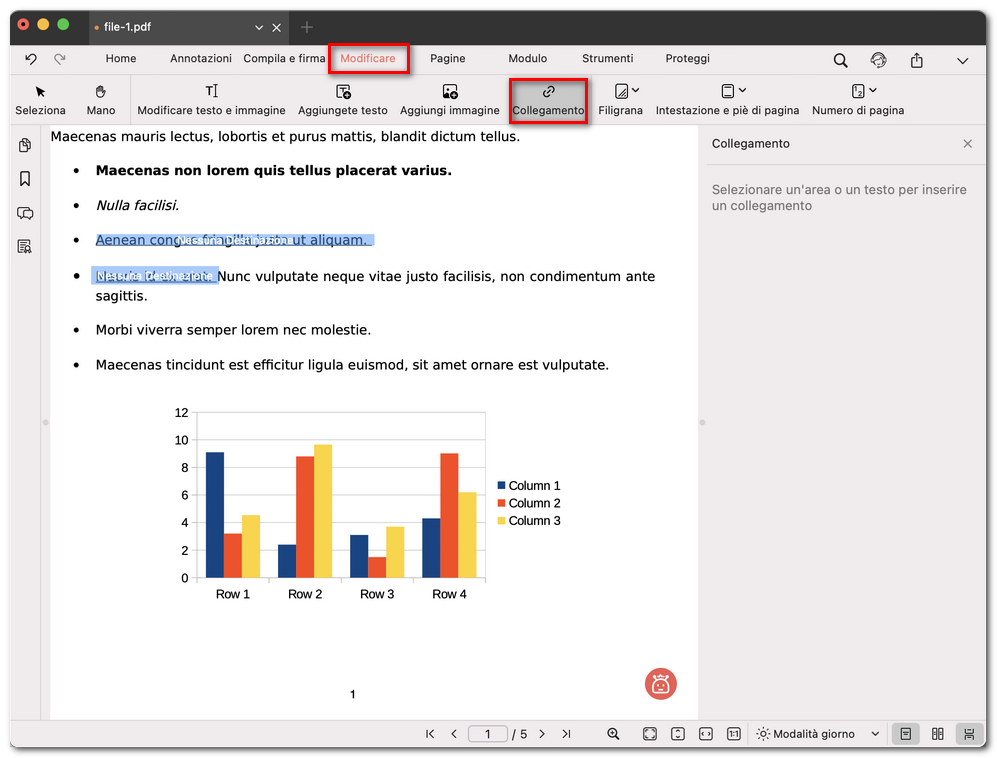The height and width of the screenshot is (758, 997).
Task: Click the page number input field
Action: pyautogui.click(x=488, y=733)
